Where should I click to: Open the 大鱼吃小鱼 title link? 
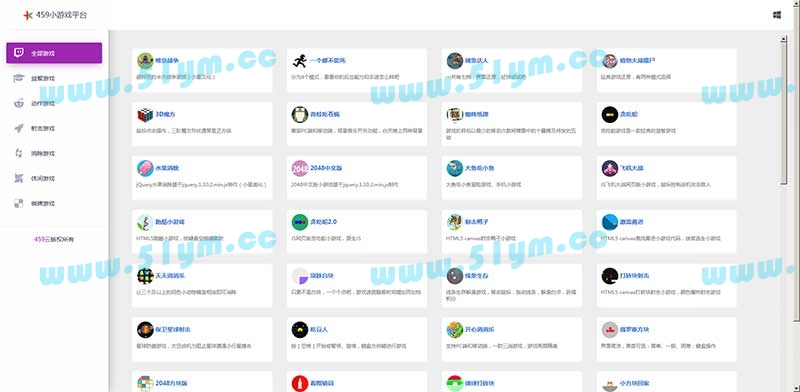(x=480, y=168)
